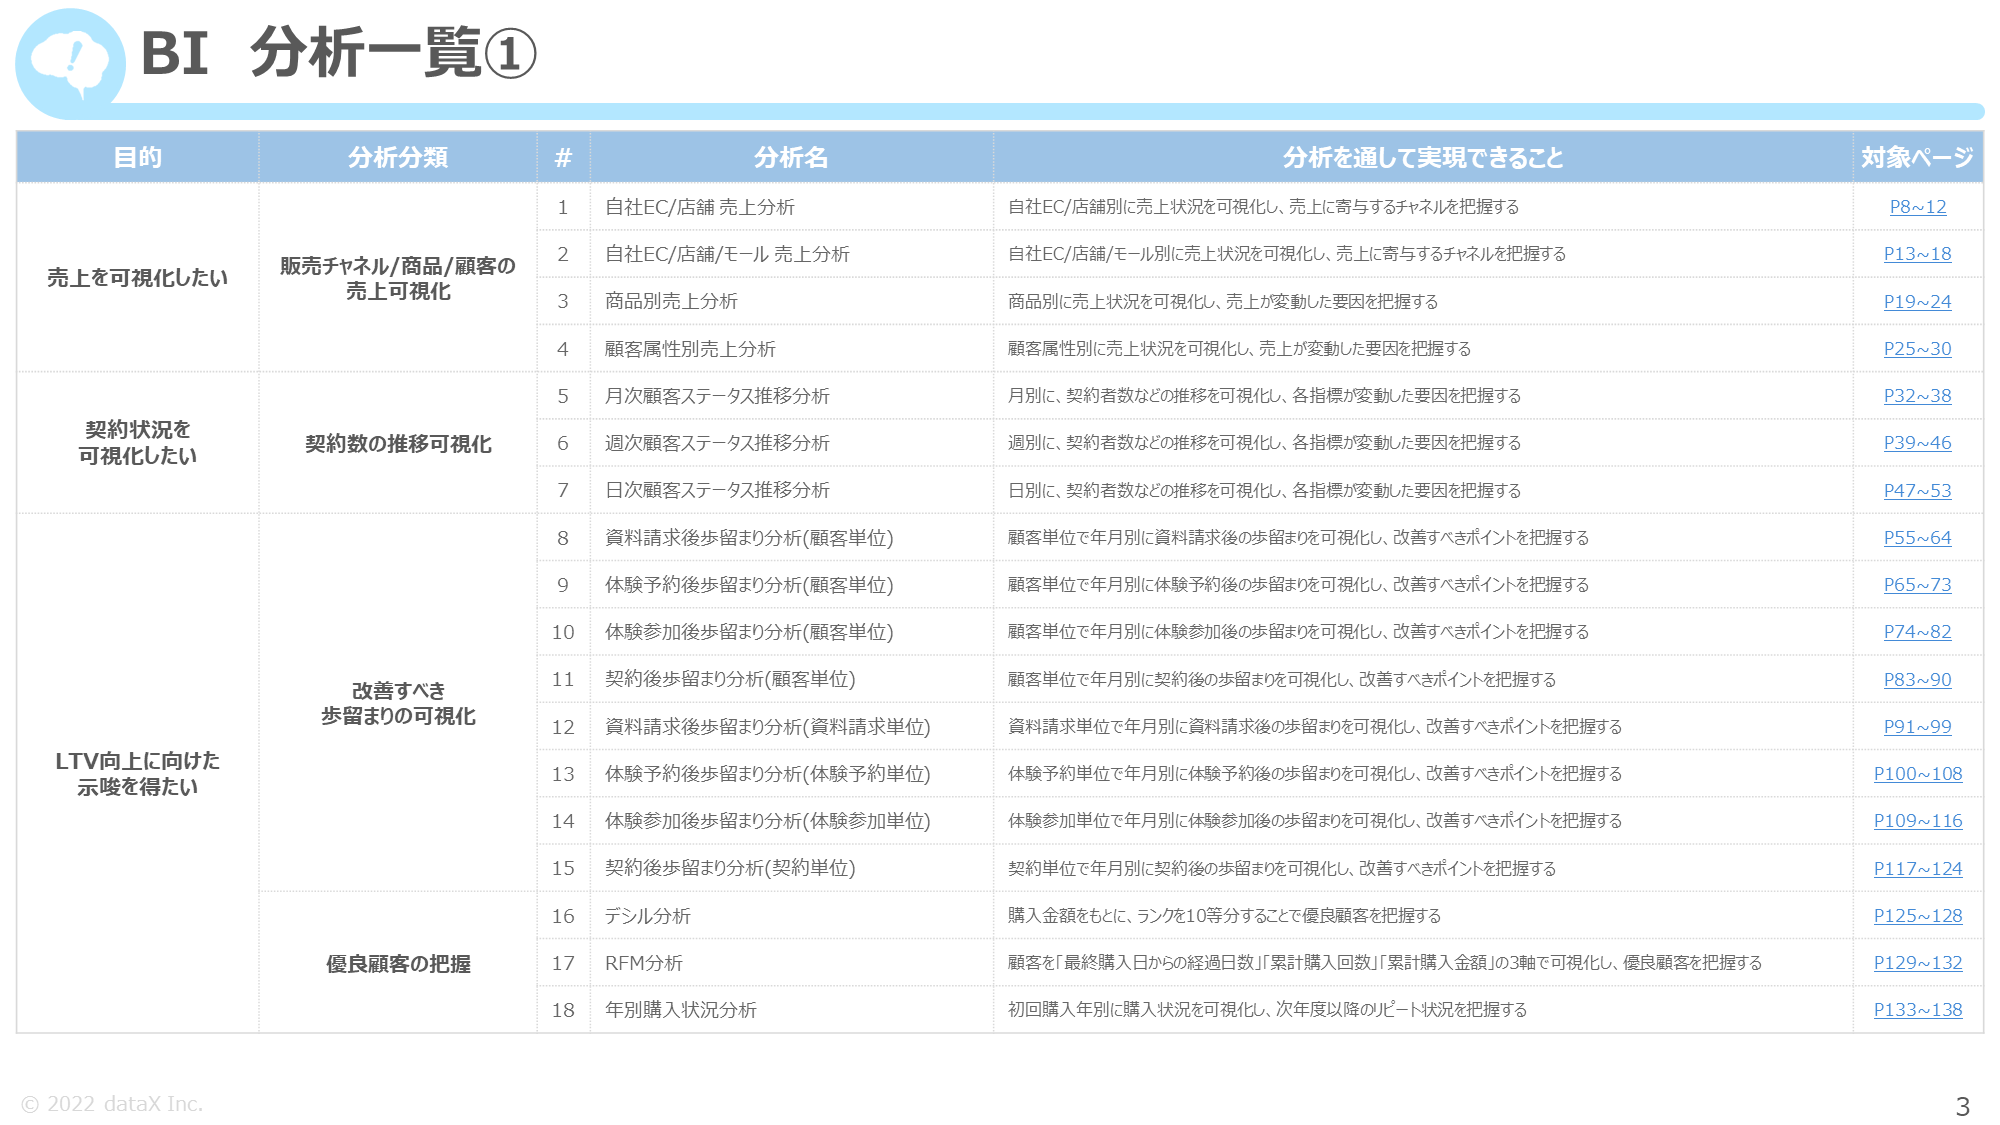Open the P129~132 link for RFM分析
This screenshot has width=2000, height=1125.
coord(1917,963)
